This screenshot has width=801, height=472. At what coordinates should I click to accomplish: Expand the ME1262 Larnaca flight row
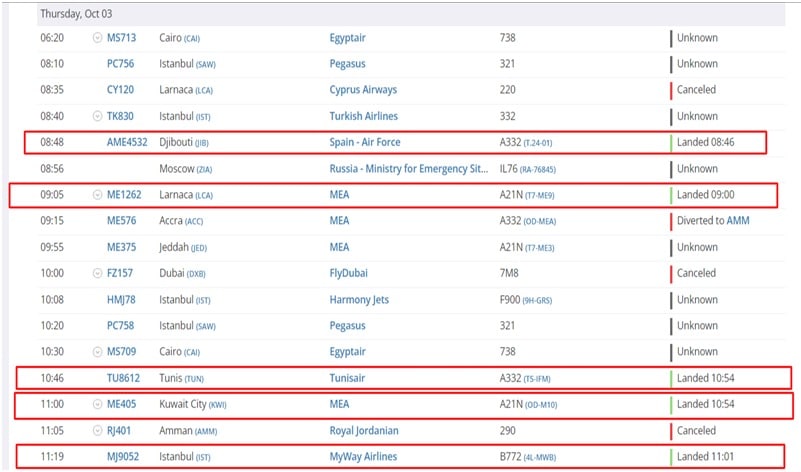[x=97, y=195]
